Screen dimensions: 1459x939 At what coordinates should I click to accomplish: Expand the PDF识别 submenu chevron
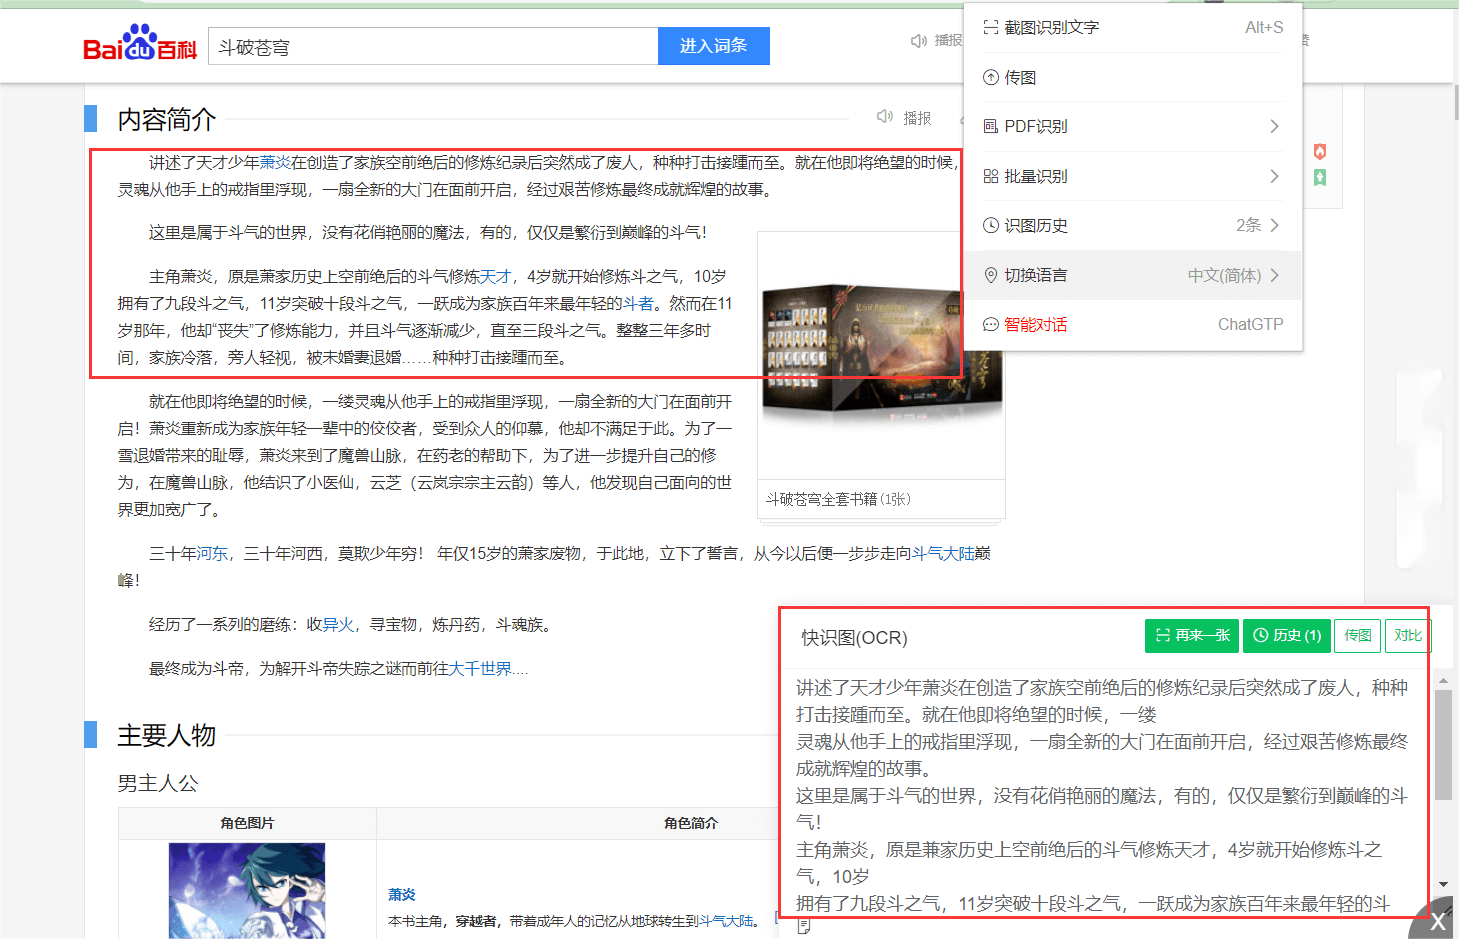1274,126
